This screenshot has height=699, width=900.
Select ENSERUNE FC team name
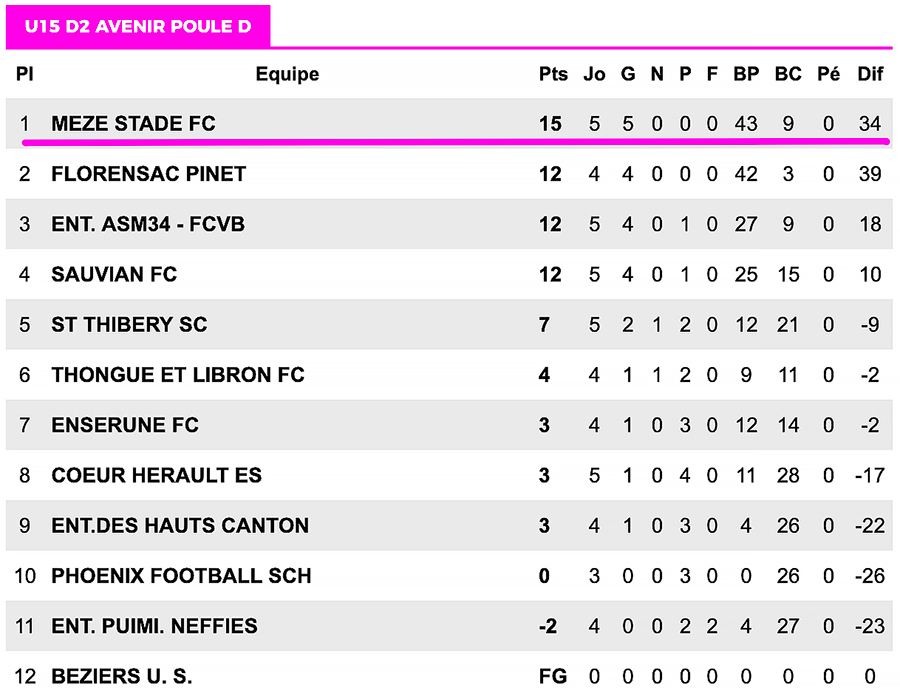pos(125,425)
